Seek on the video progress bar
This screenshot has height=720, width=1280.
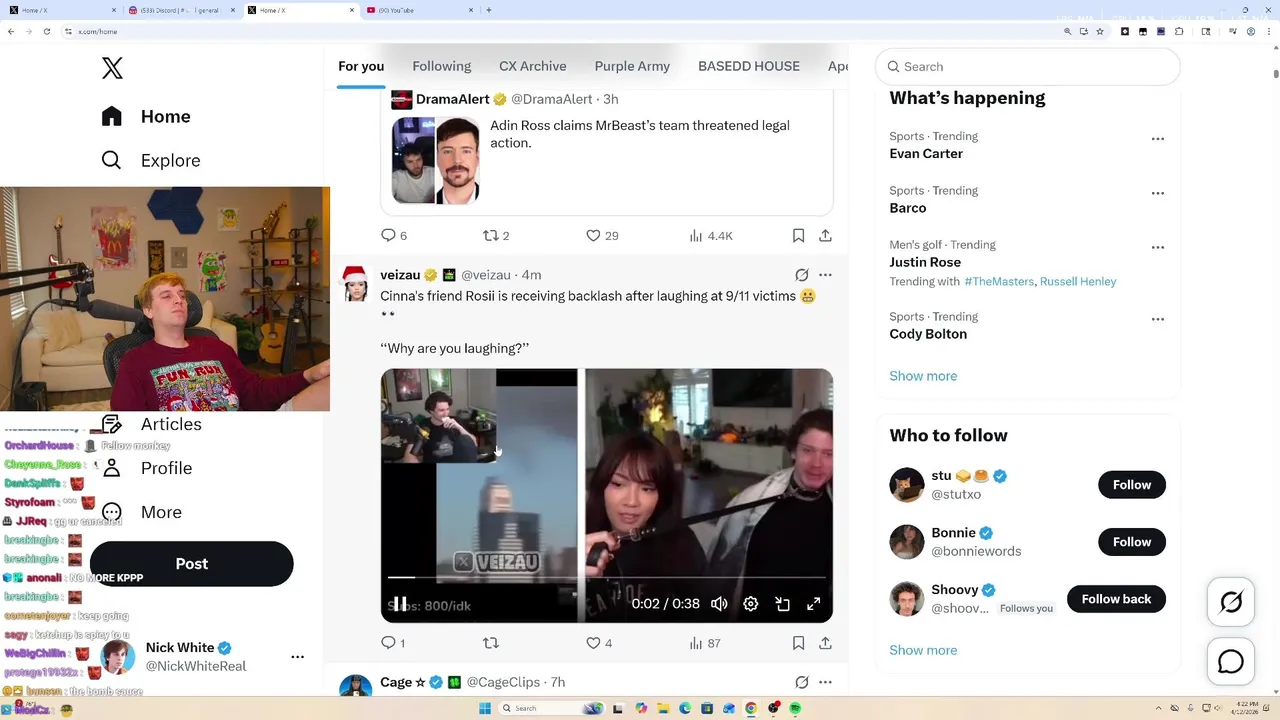coord(606,577)
